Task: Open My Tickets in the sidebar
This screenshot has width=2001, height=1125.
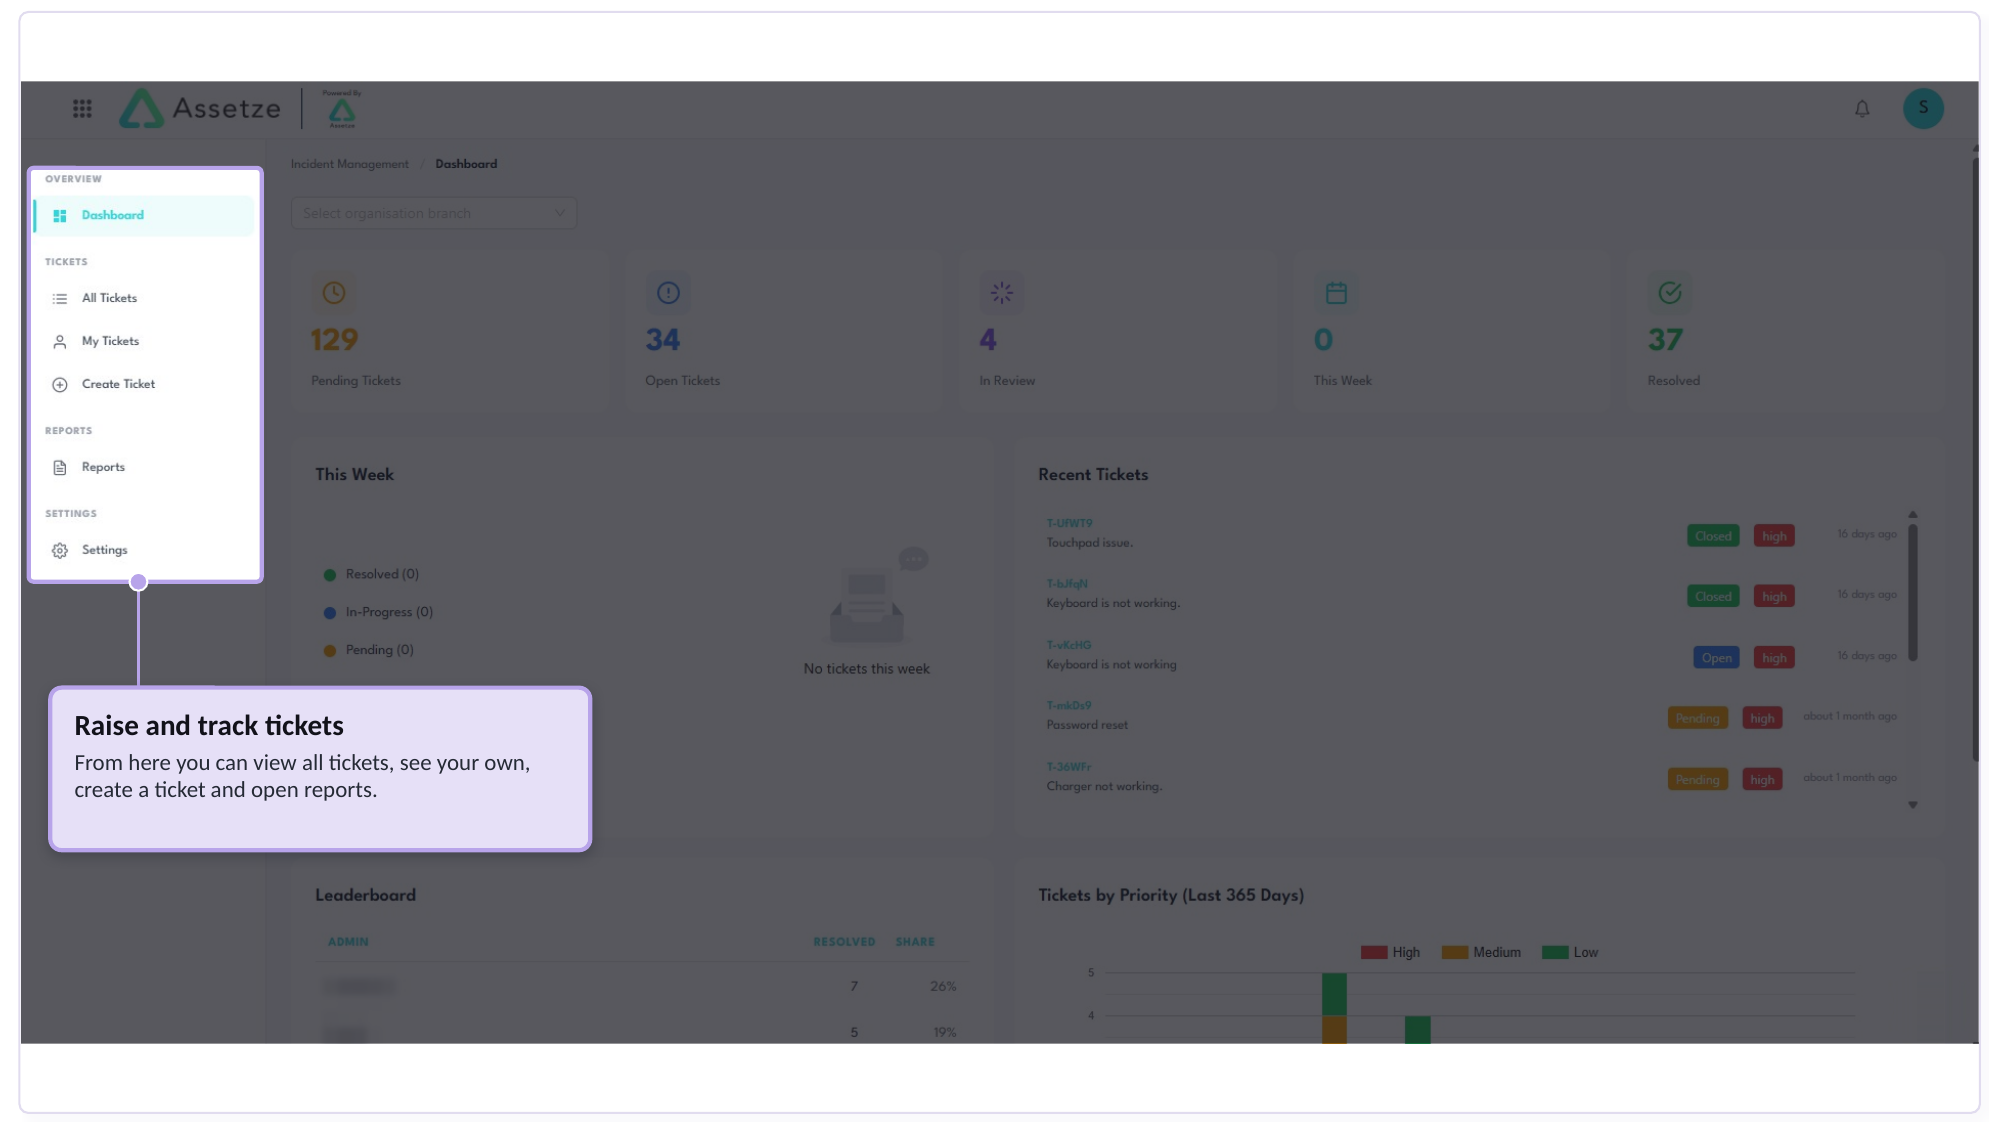Action: (x=144, y=342)
